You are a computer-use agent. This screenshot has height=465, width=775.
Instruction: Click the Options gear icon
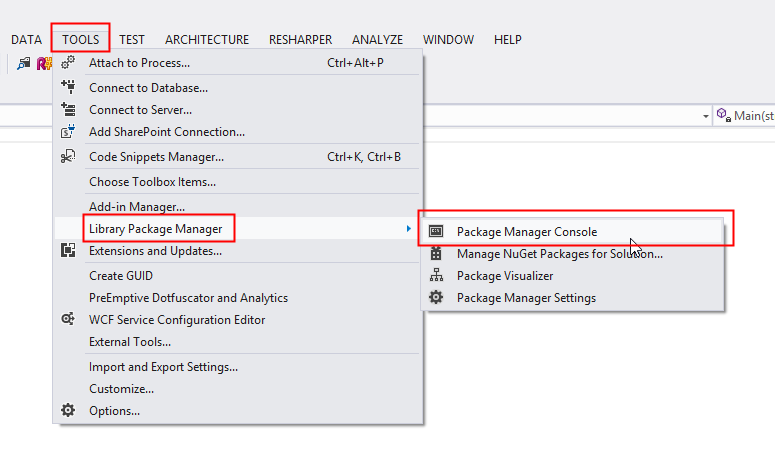pyautogui.click(x=68, y=410)
